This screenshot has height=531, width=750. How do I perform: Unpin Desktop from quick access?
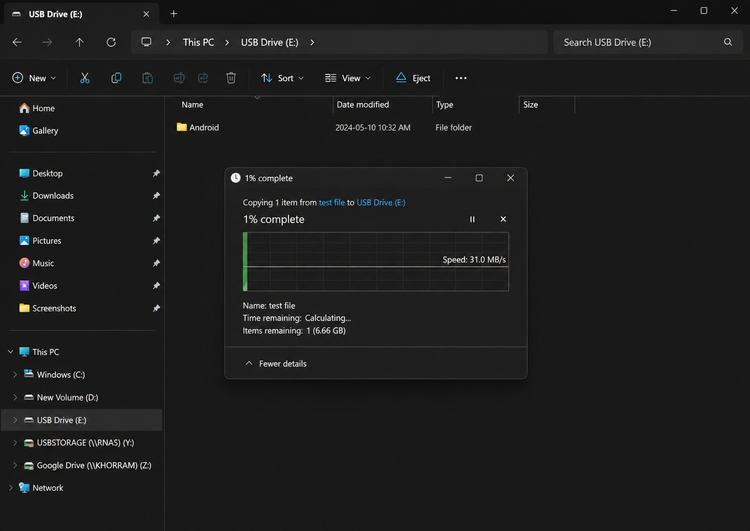tap(156, 173)
